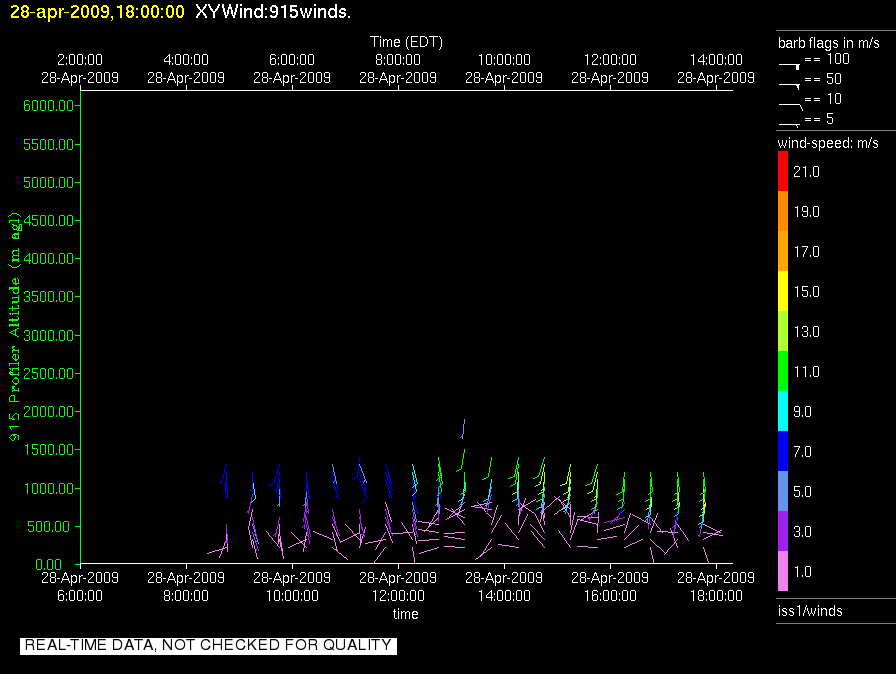
Task: Click the 'barb flags in m/s' legend heading
Action: tap(829, 42)
